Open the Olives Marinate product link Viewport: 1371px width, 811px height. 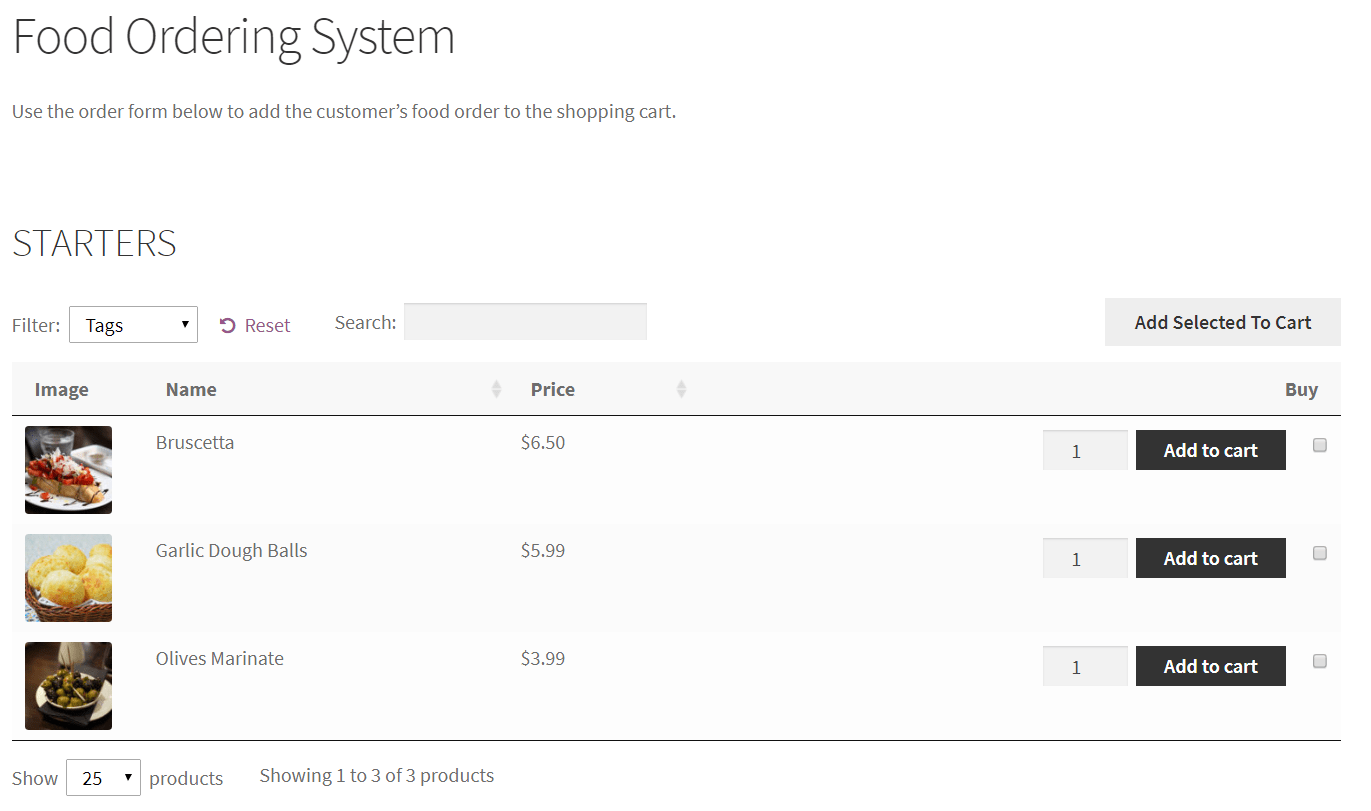219,658
